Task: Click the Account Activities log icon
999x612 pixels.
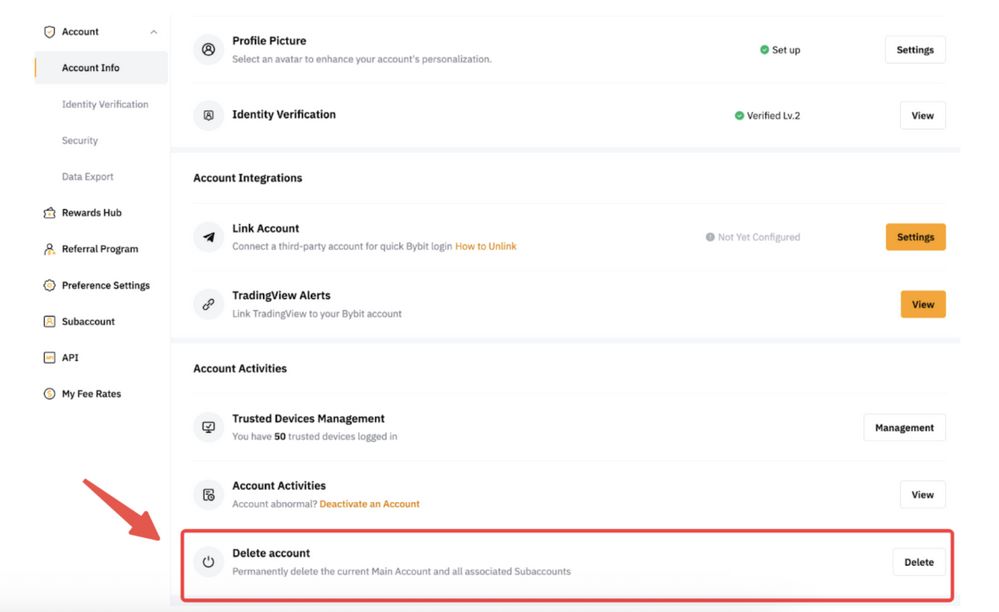Action: coord(208,495)
